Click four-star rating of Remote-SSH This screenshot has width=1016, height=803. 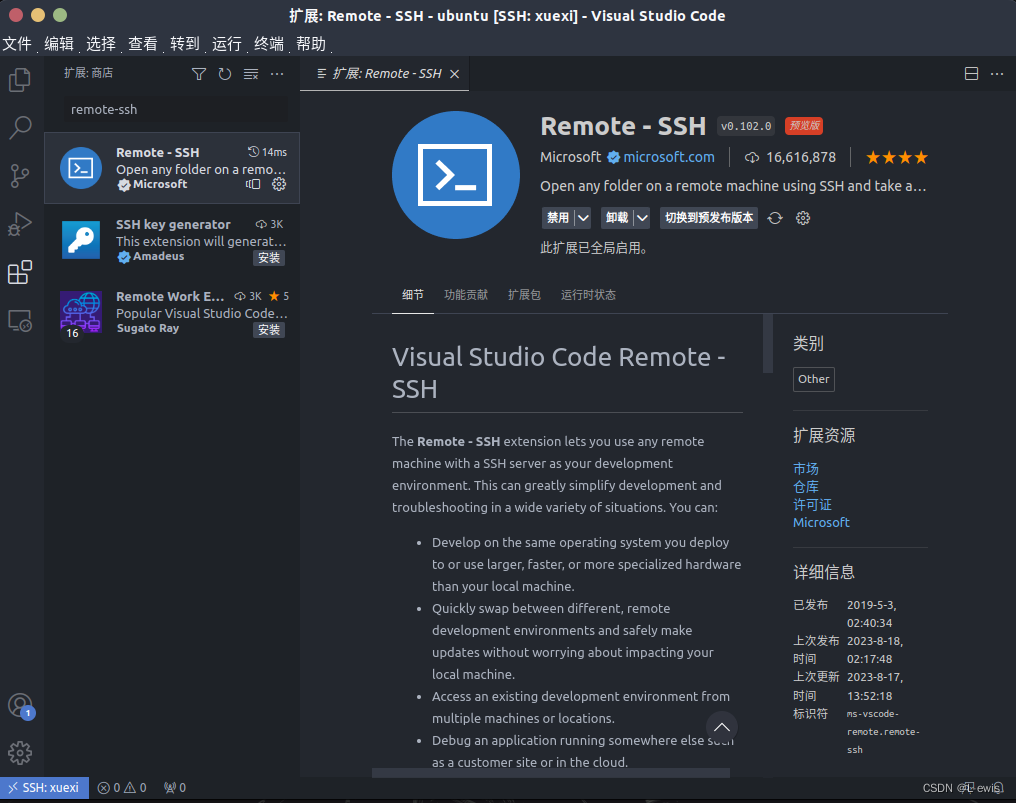pos(897,157)
